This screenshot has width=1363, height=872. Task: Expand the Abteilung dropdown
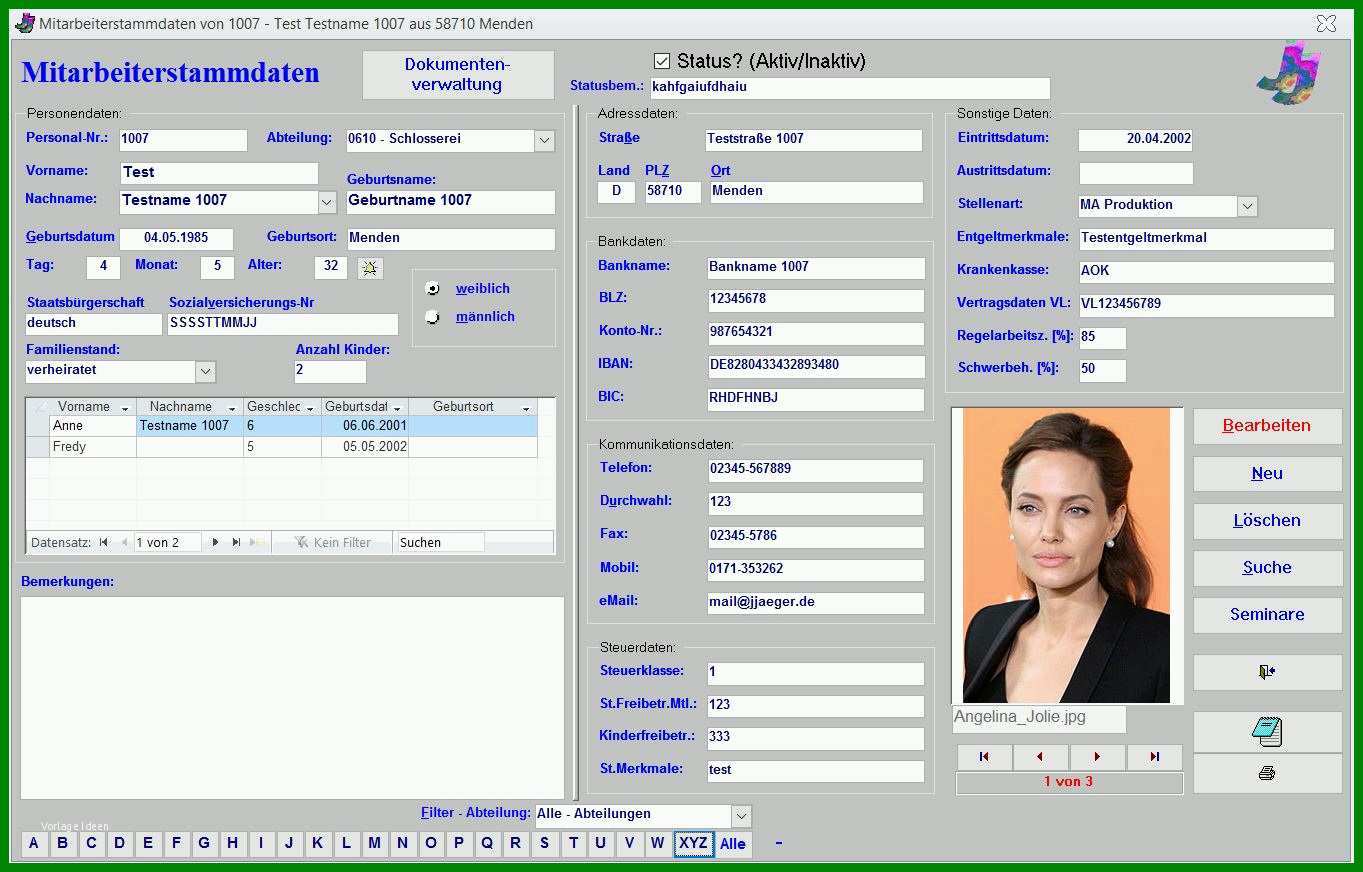[544, 140]
